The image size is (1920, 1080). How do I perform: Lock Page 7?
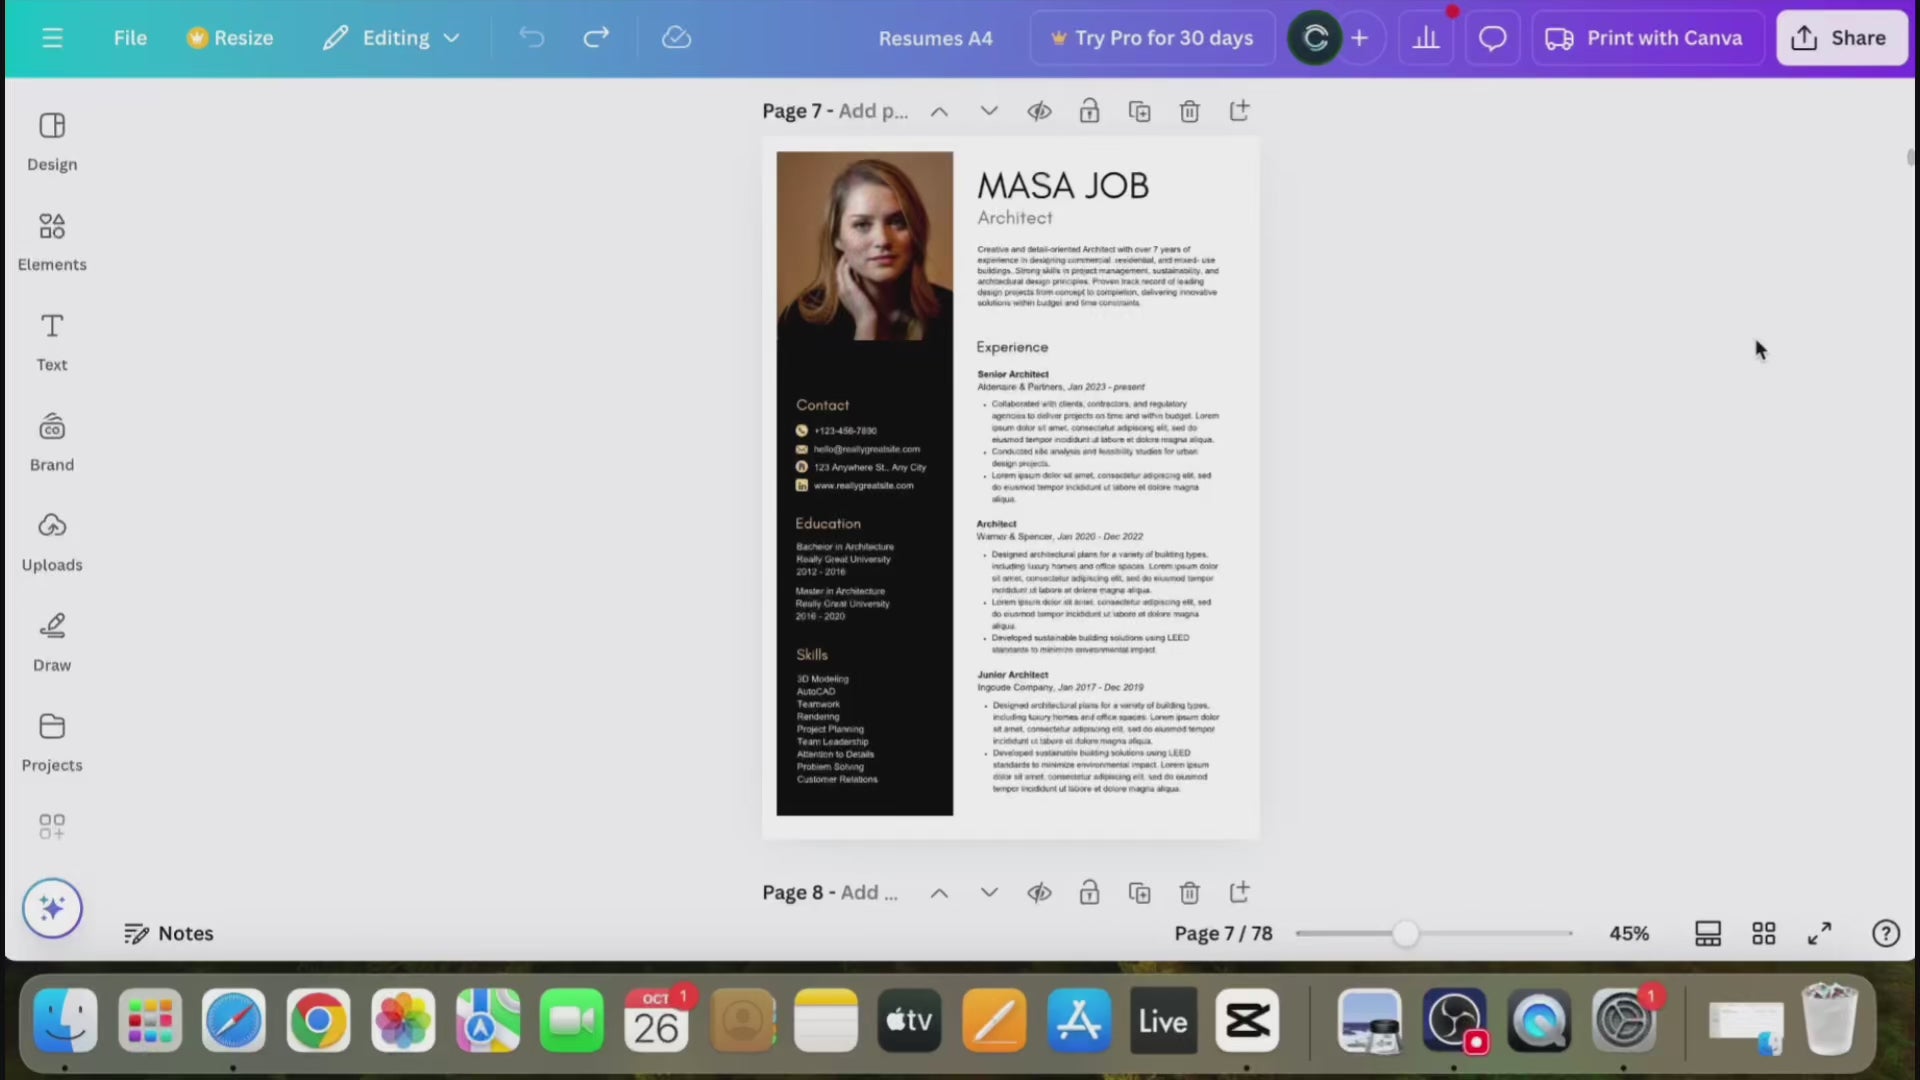pyautogui.click(x=1089, y=111)
